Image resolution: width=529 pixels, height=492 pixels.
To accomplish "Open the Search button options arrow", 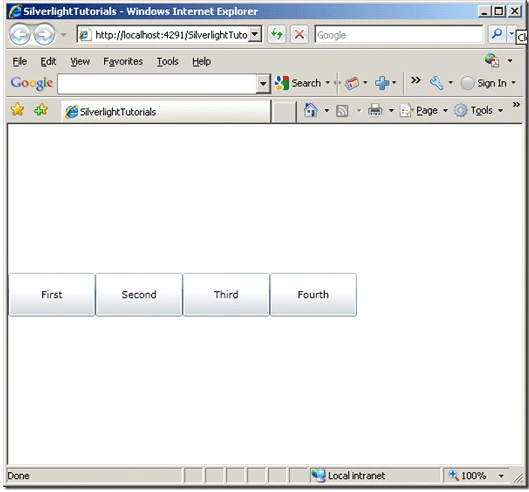I will (x=327, y=83).
